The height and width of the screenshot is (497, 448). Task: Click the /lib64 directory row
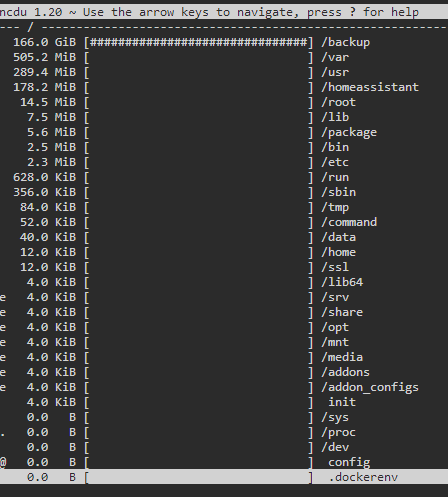click(224, 282)
